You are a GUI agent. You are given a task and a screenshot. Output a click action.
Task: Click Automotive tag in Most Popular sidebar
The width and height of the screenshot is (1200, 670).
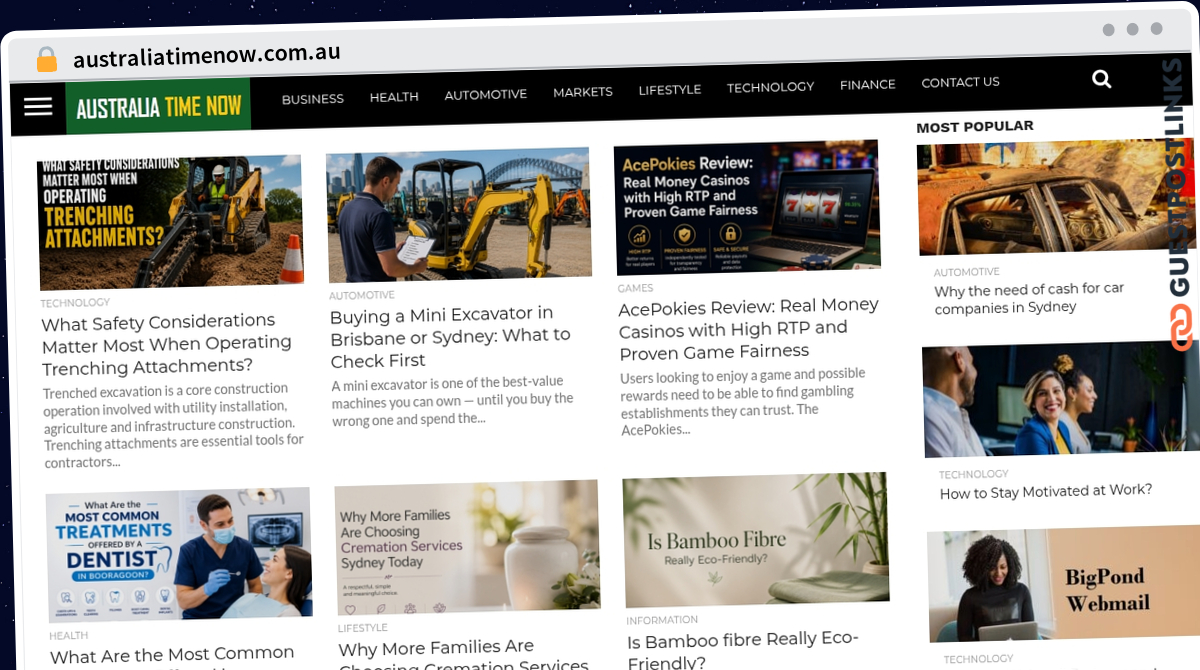pyautogui.click(x=967, y=272)
